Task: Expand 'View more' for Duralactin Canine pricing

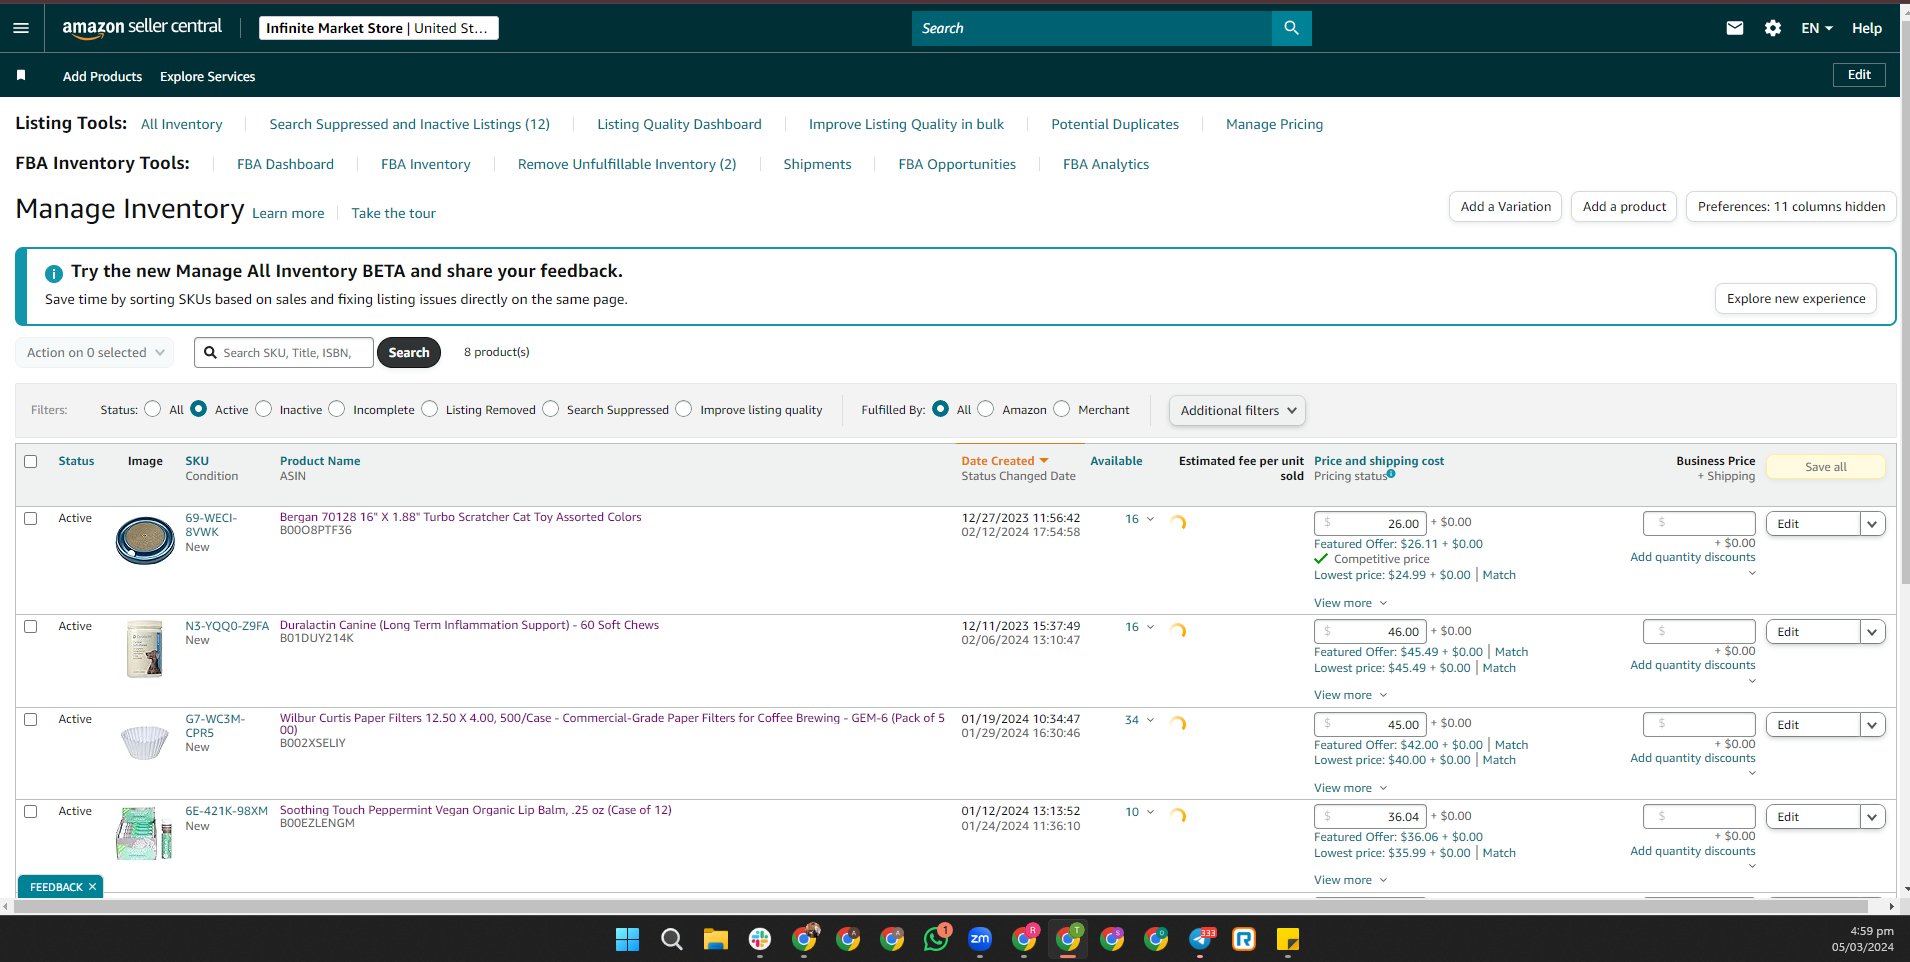Action: coord(1350,695)
